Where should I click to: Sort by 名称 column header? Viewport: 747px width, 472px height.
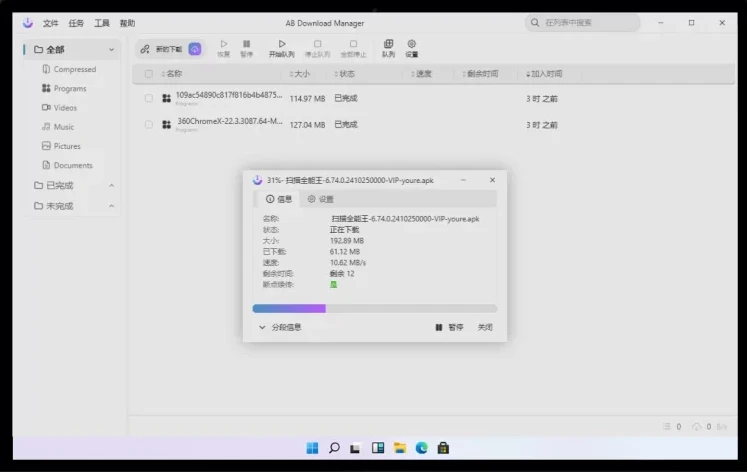pyautogui.click(x=172, y=74)
